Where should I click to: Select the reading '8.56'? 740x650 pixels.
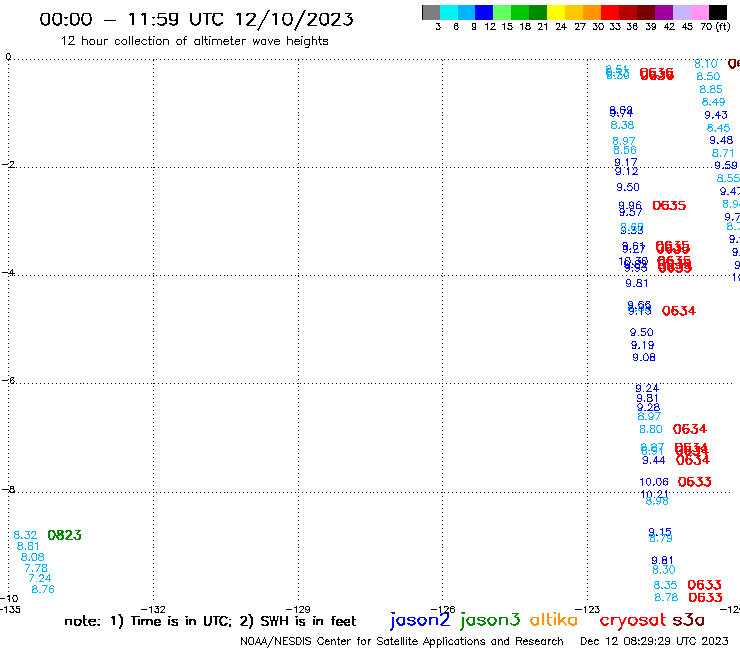click(x=625, y=150)
